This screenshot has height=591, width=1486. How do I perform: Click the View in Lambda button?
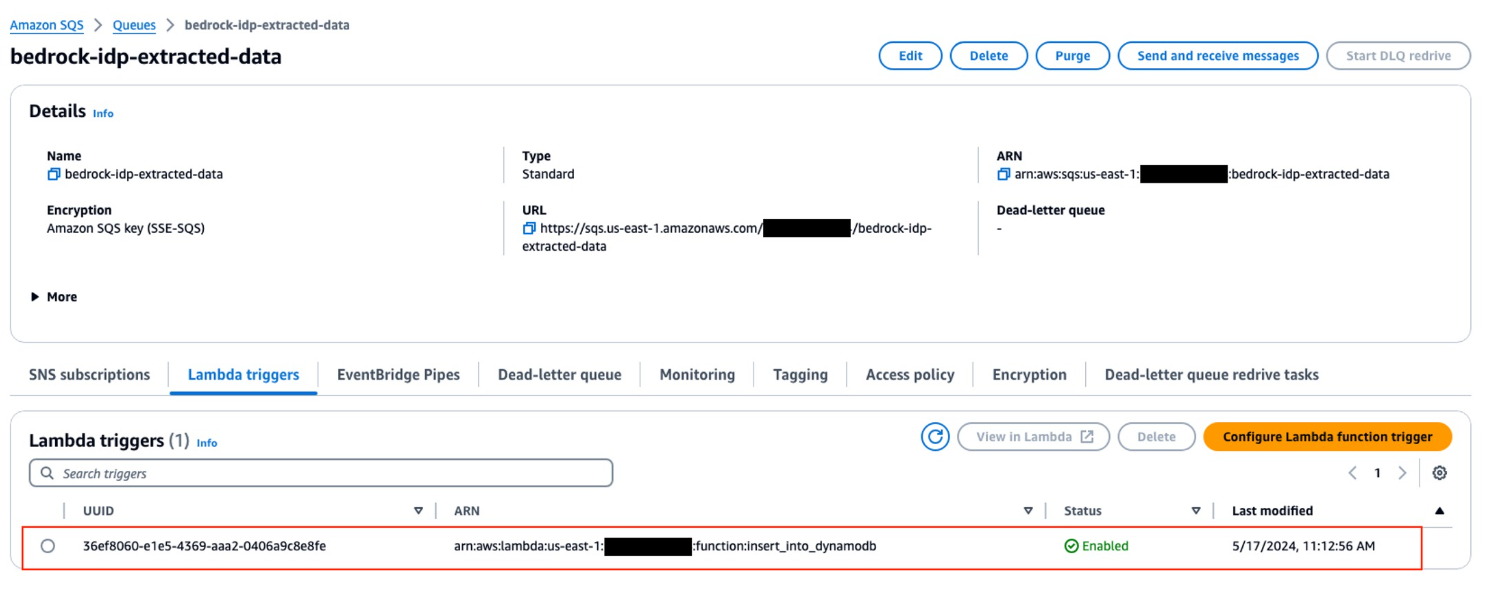click(x=1033, y=437)
